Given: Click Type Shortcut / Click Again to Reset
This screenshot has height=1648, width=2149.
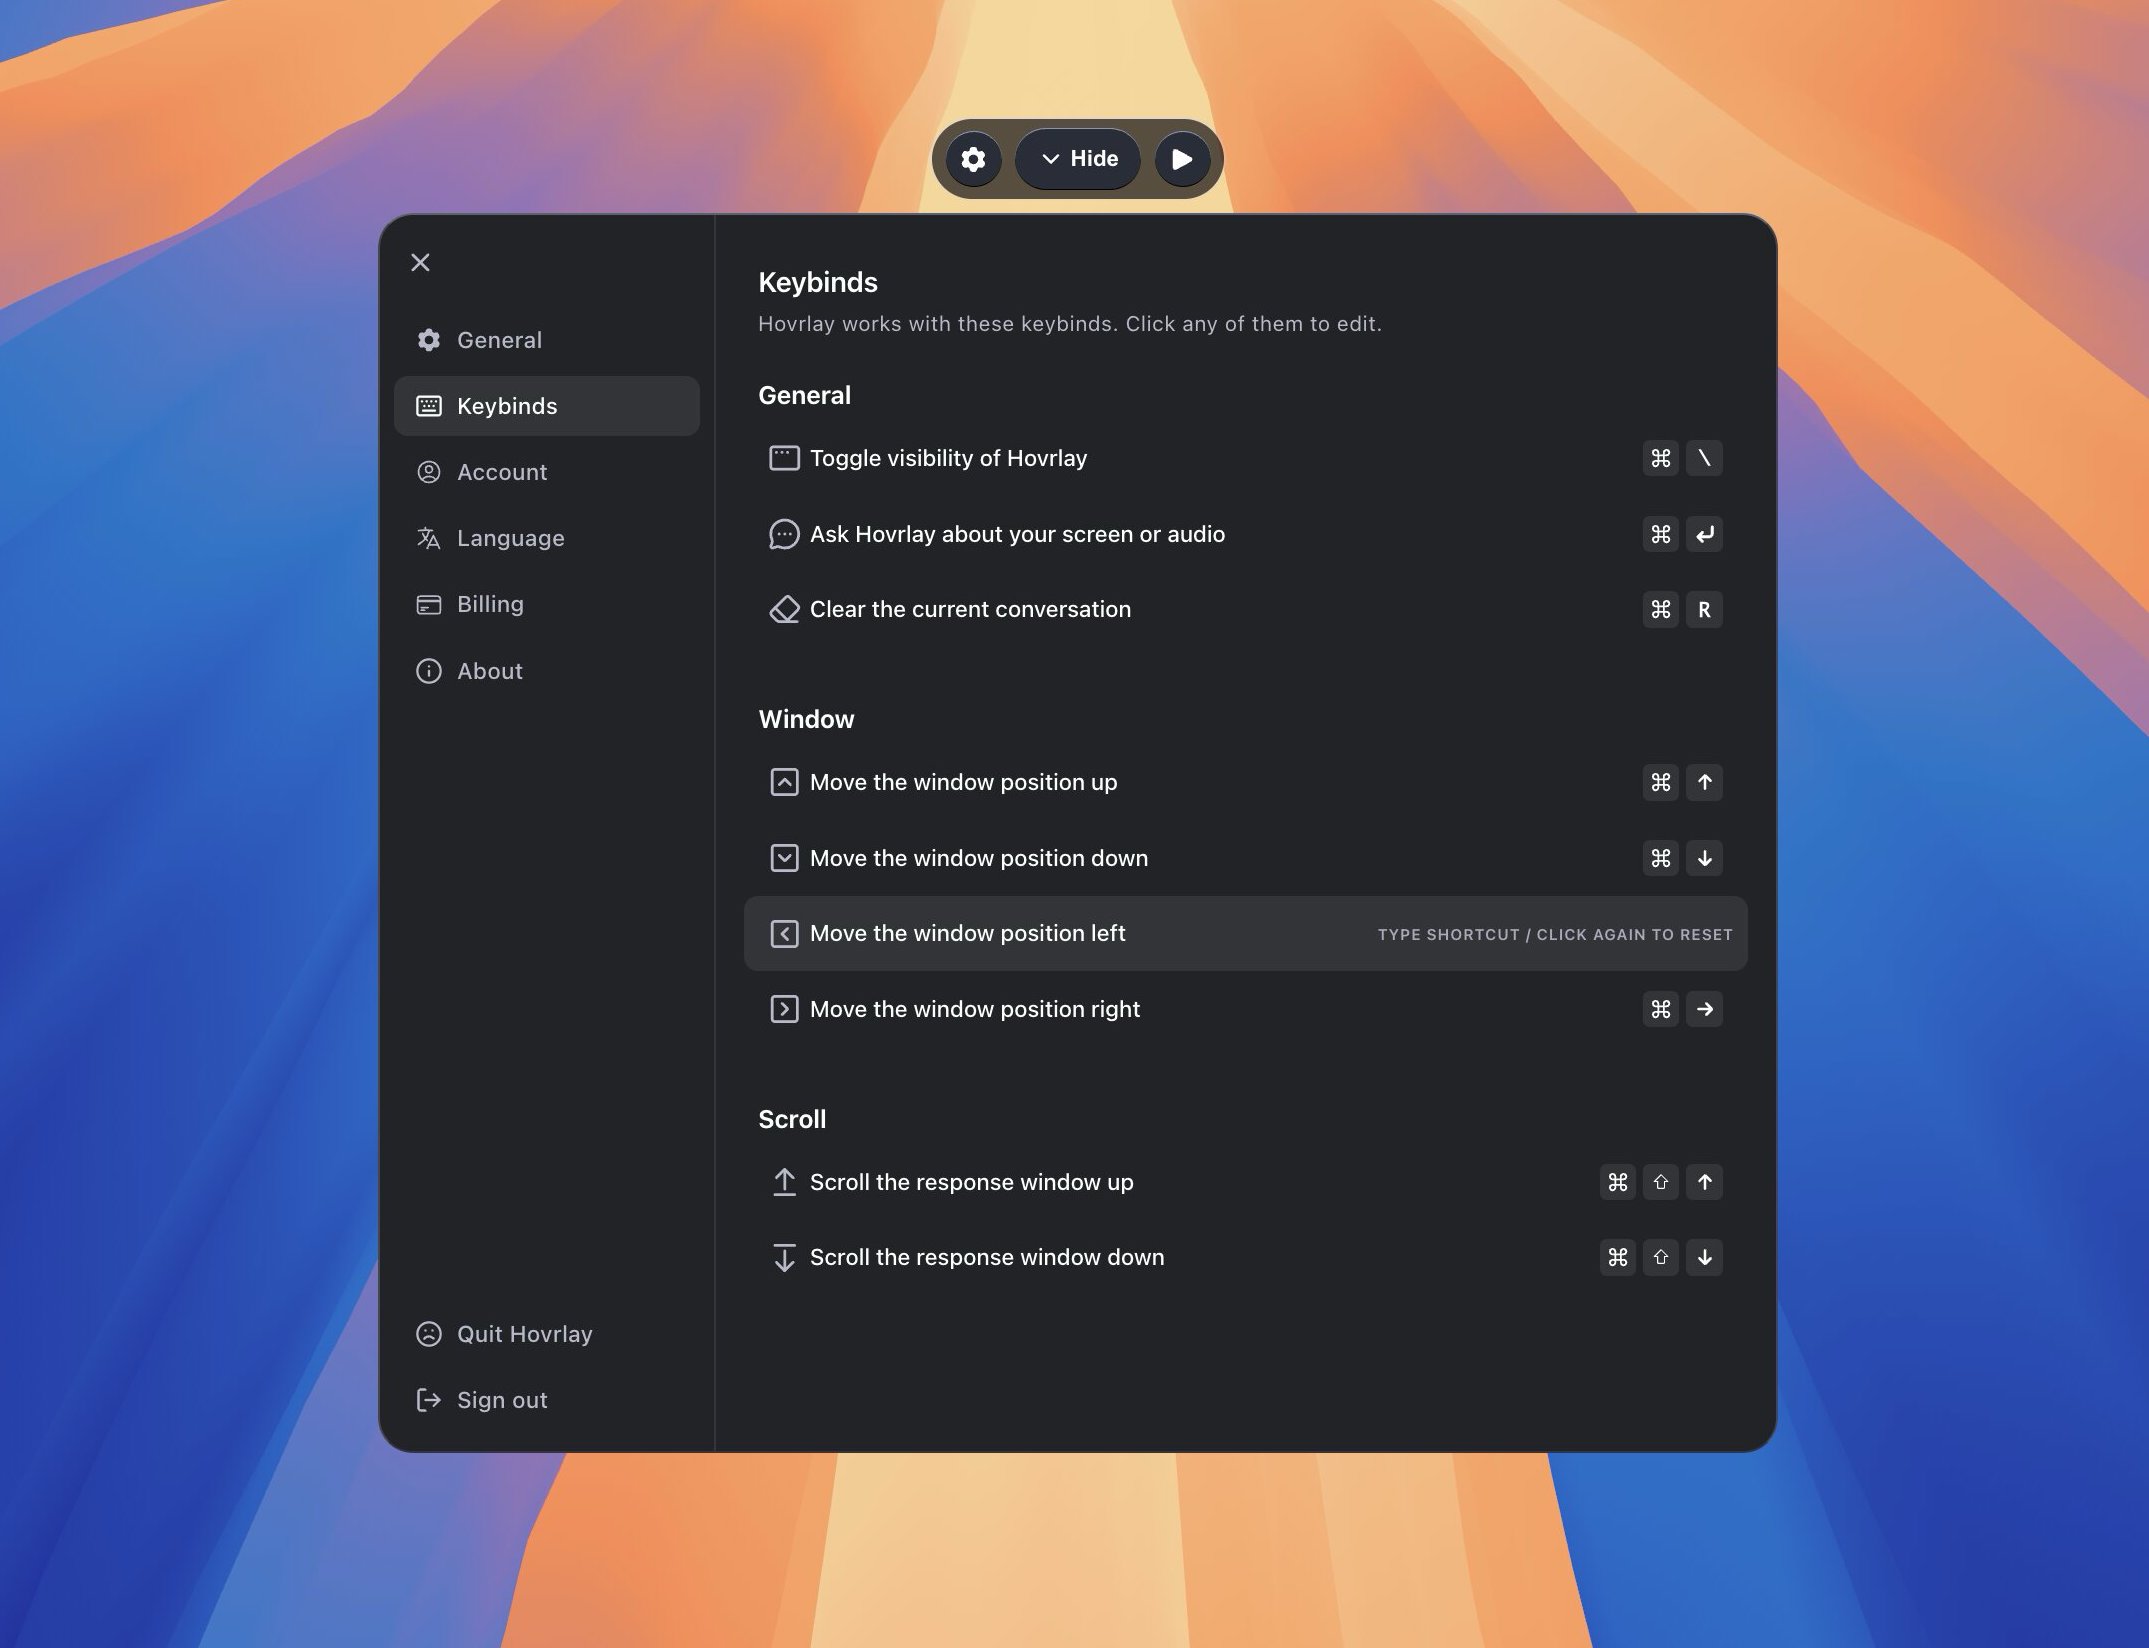Looking at the screenshot, I should [x=1555, y=934].
